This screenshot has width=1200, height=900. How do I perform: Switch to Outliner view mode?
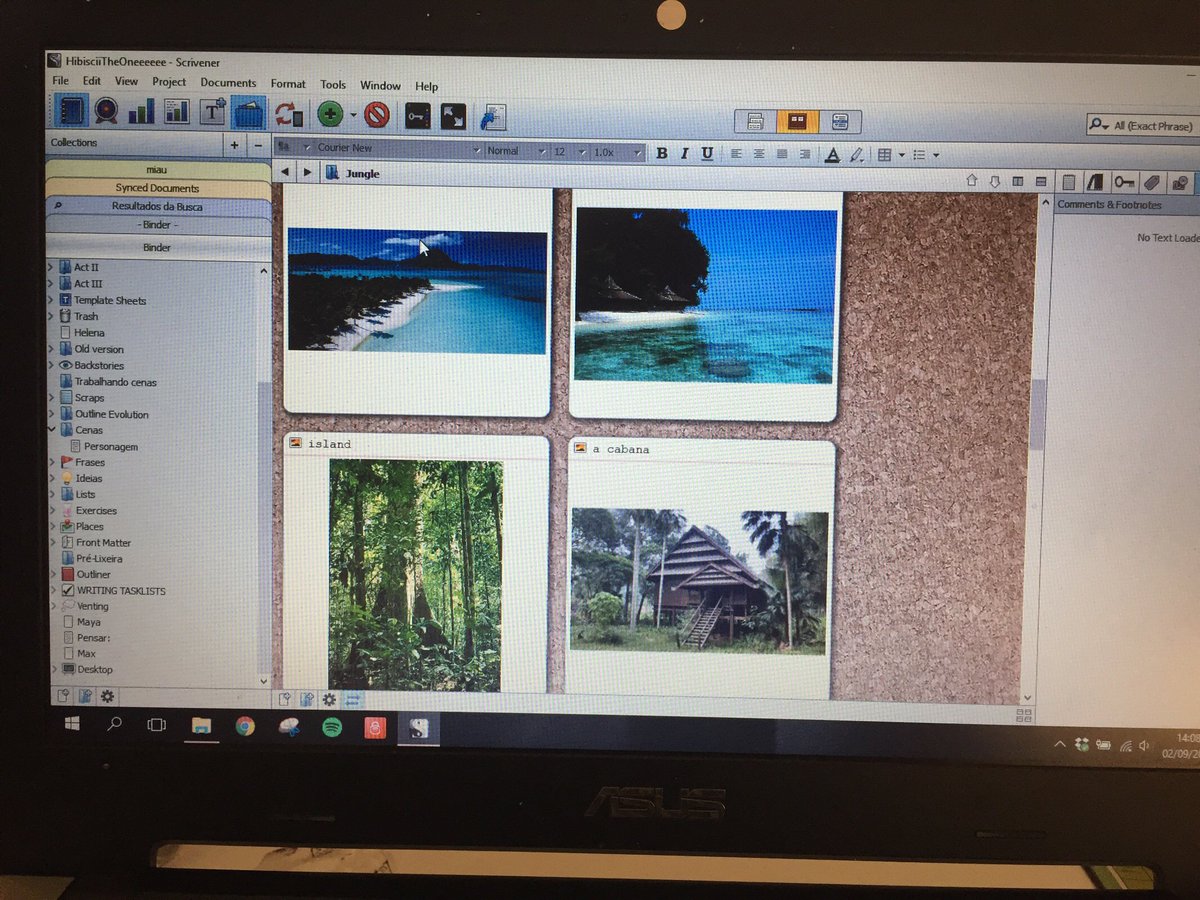tap(839, 122)
